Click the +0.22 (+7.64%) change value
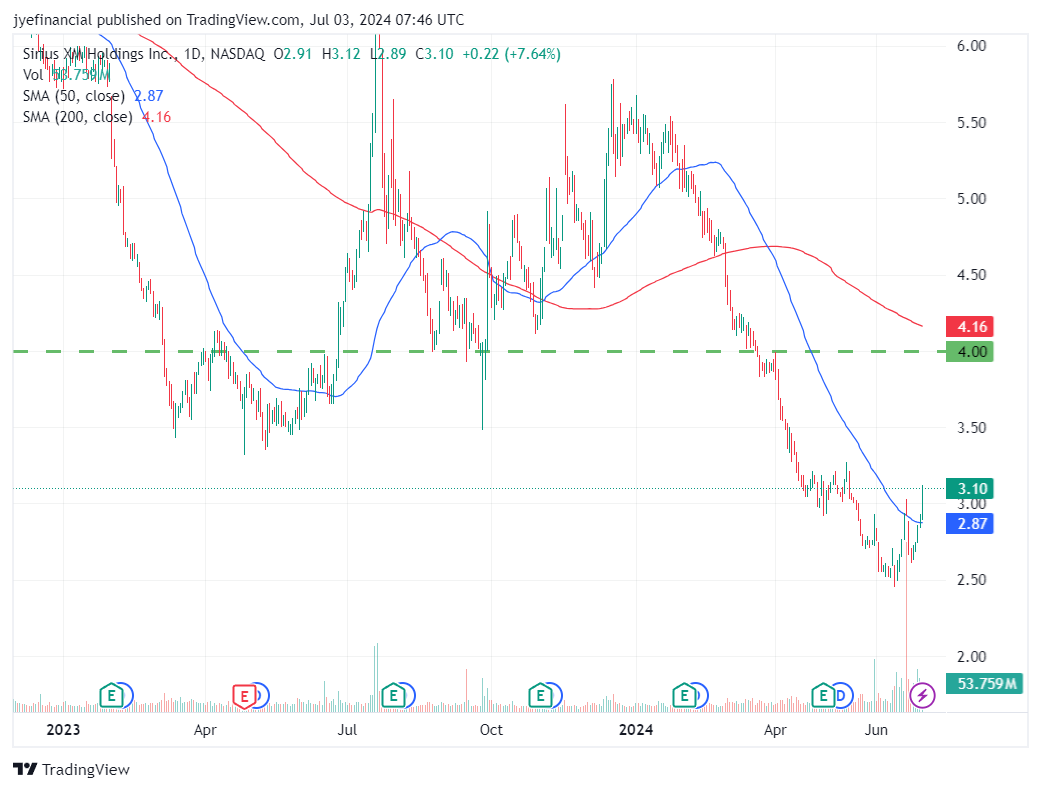1041x791 pixels. click(511, 54)
